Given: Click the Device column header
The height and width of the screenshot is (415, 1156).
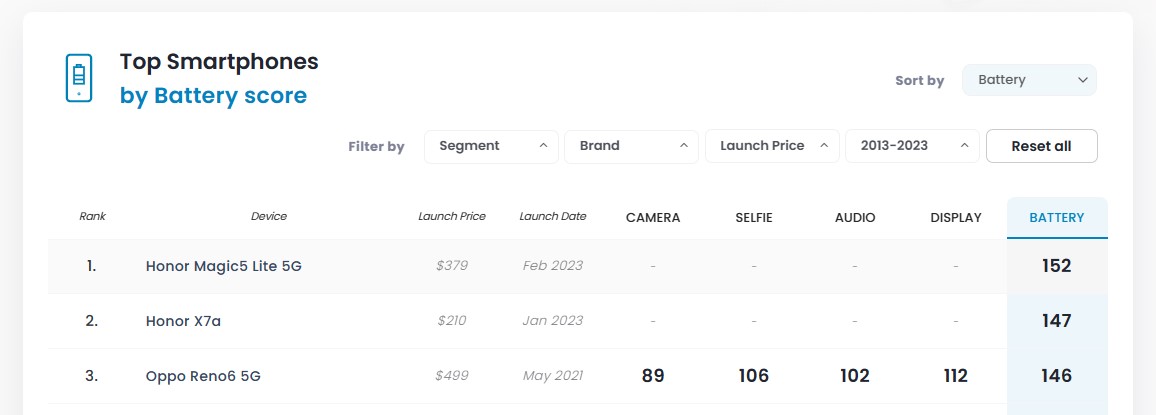Looking at the screenshot, I should (x=269, y=216).
